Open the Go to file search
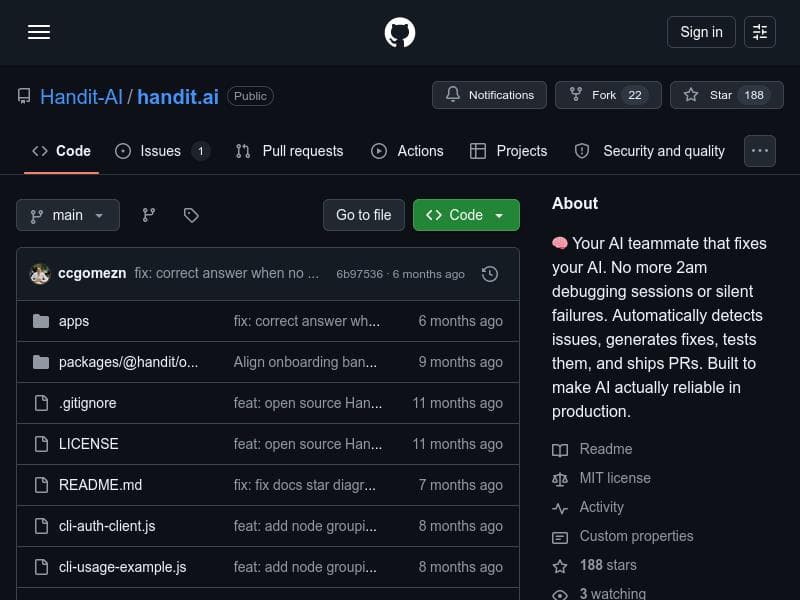This screenshot has height=600, width=800. coord(363,215)
